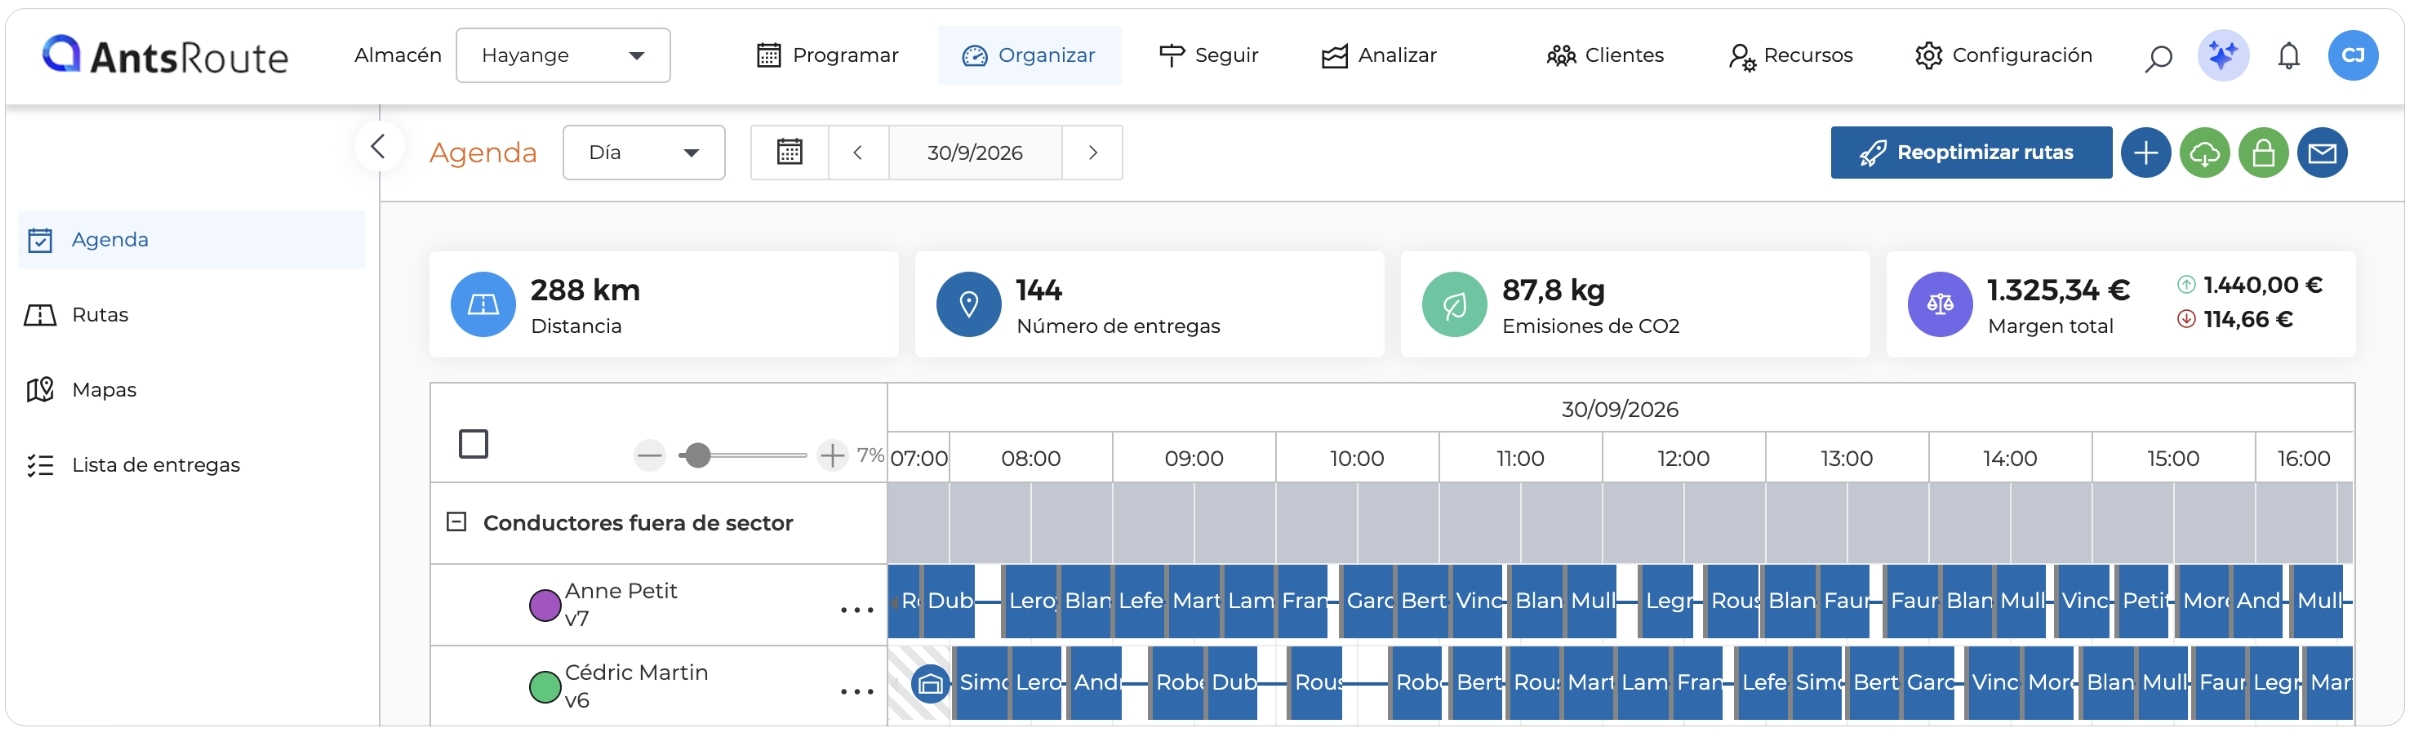Select Agenda in the sidebar

(x=192, y=240)
